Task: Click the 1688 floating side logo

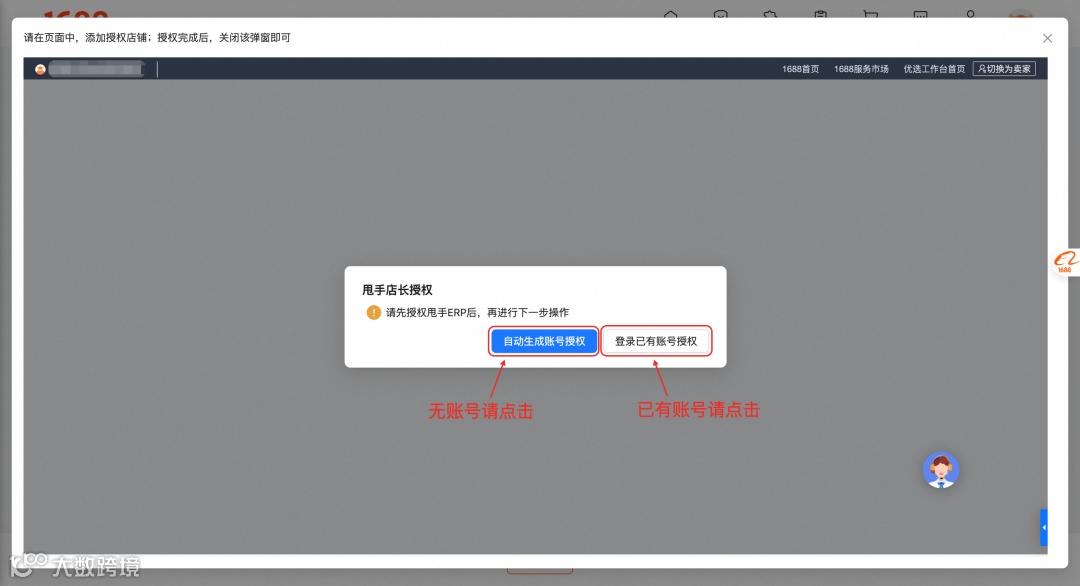Action: 1066,262
